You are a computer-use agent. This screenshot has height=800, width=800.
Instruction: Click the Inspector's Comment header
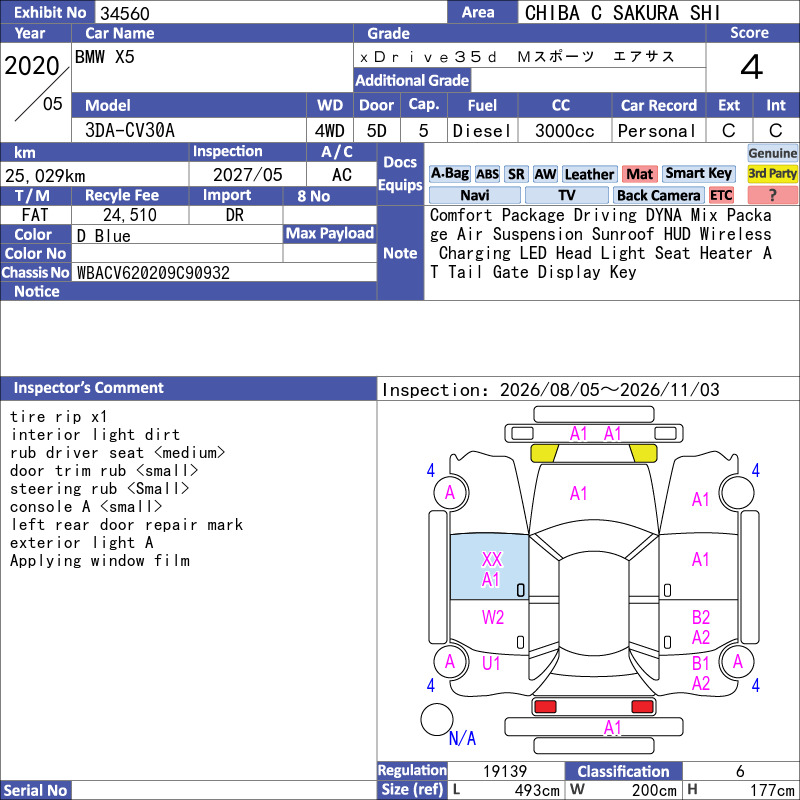pos(188,388)
